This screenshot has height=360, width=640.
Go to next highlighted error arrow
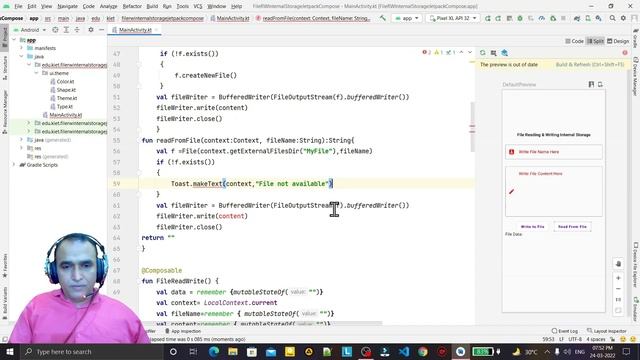tap(470, 52)
